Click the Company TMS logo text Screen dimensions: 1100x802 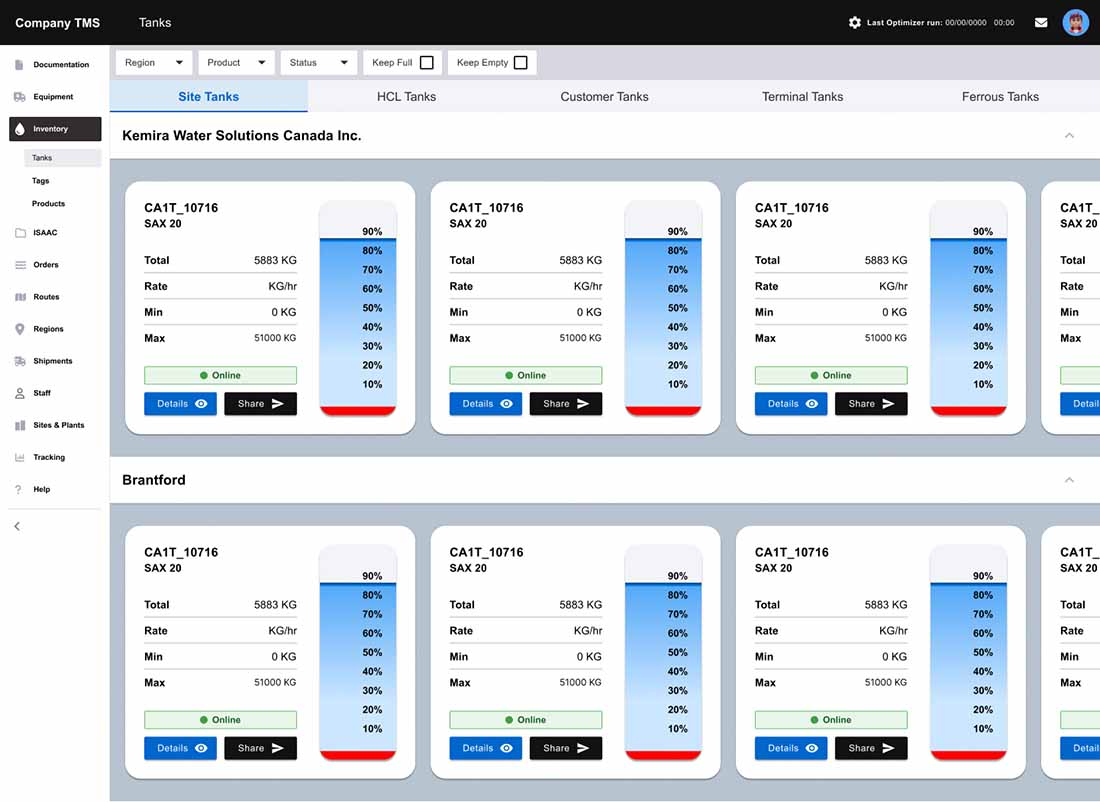[58, 22]
